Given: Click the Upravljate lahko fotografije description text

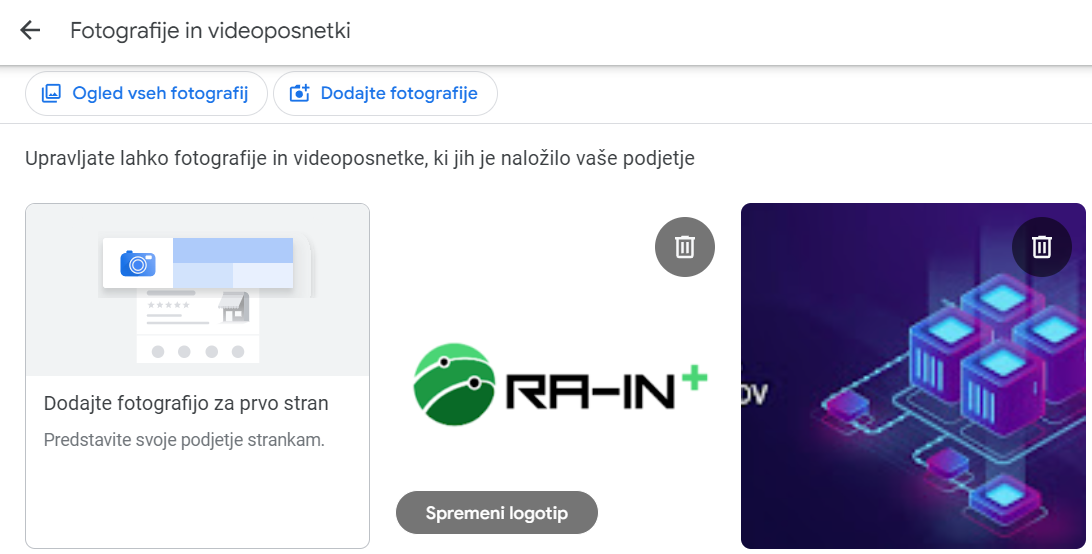Looking at the screenshot, I should tap(360, 158).
